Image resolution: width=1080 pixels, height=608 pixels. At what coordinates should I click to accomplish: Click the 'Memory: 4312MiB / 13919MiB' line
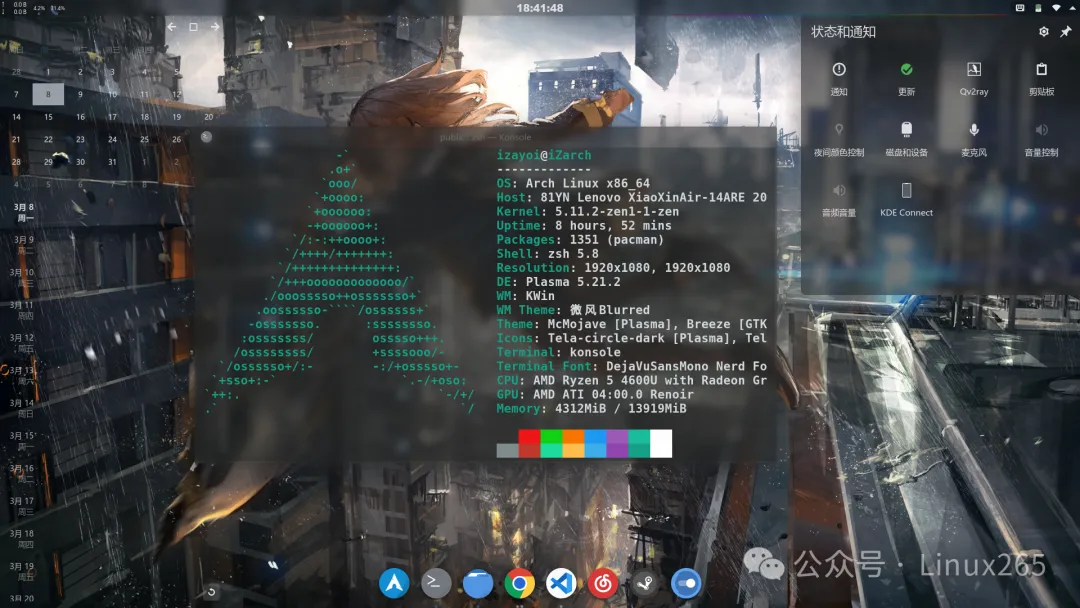click(x=592, y=408)
